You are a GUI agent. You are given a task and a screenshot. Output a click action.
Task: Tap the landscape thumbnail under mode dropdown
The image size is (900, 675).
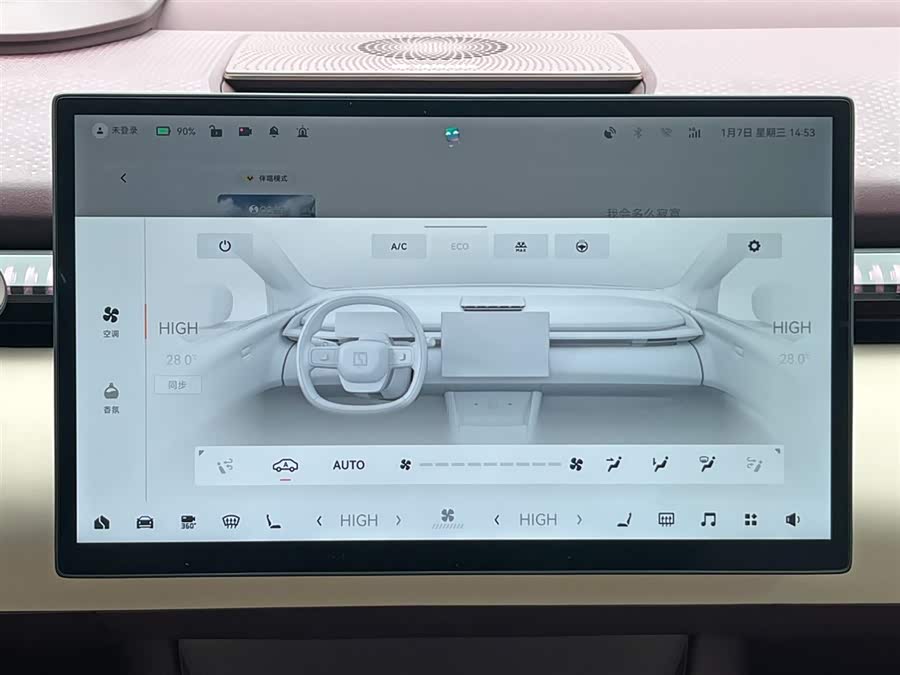click(266, 205)
